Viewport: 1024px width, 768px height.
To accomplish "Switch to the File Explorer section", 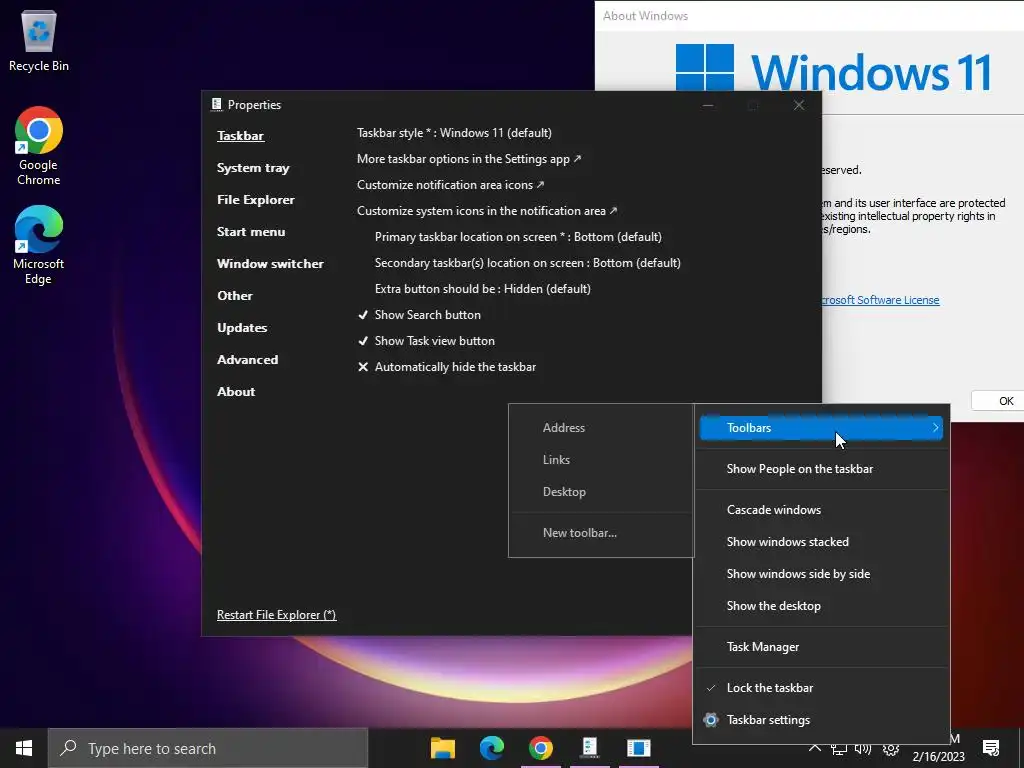I will tap(255, 200).
